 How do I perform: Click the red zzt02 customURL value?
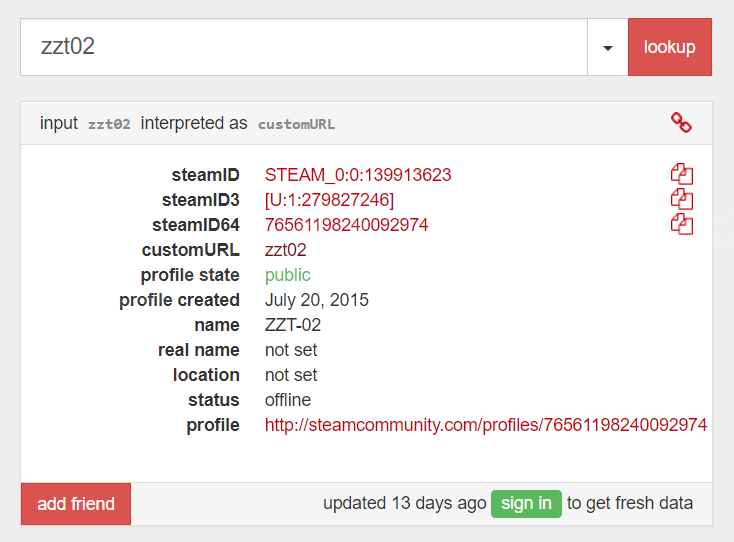[286, 250]
